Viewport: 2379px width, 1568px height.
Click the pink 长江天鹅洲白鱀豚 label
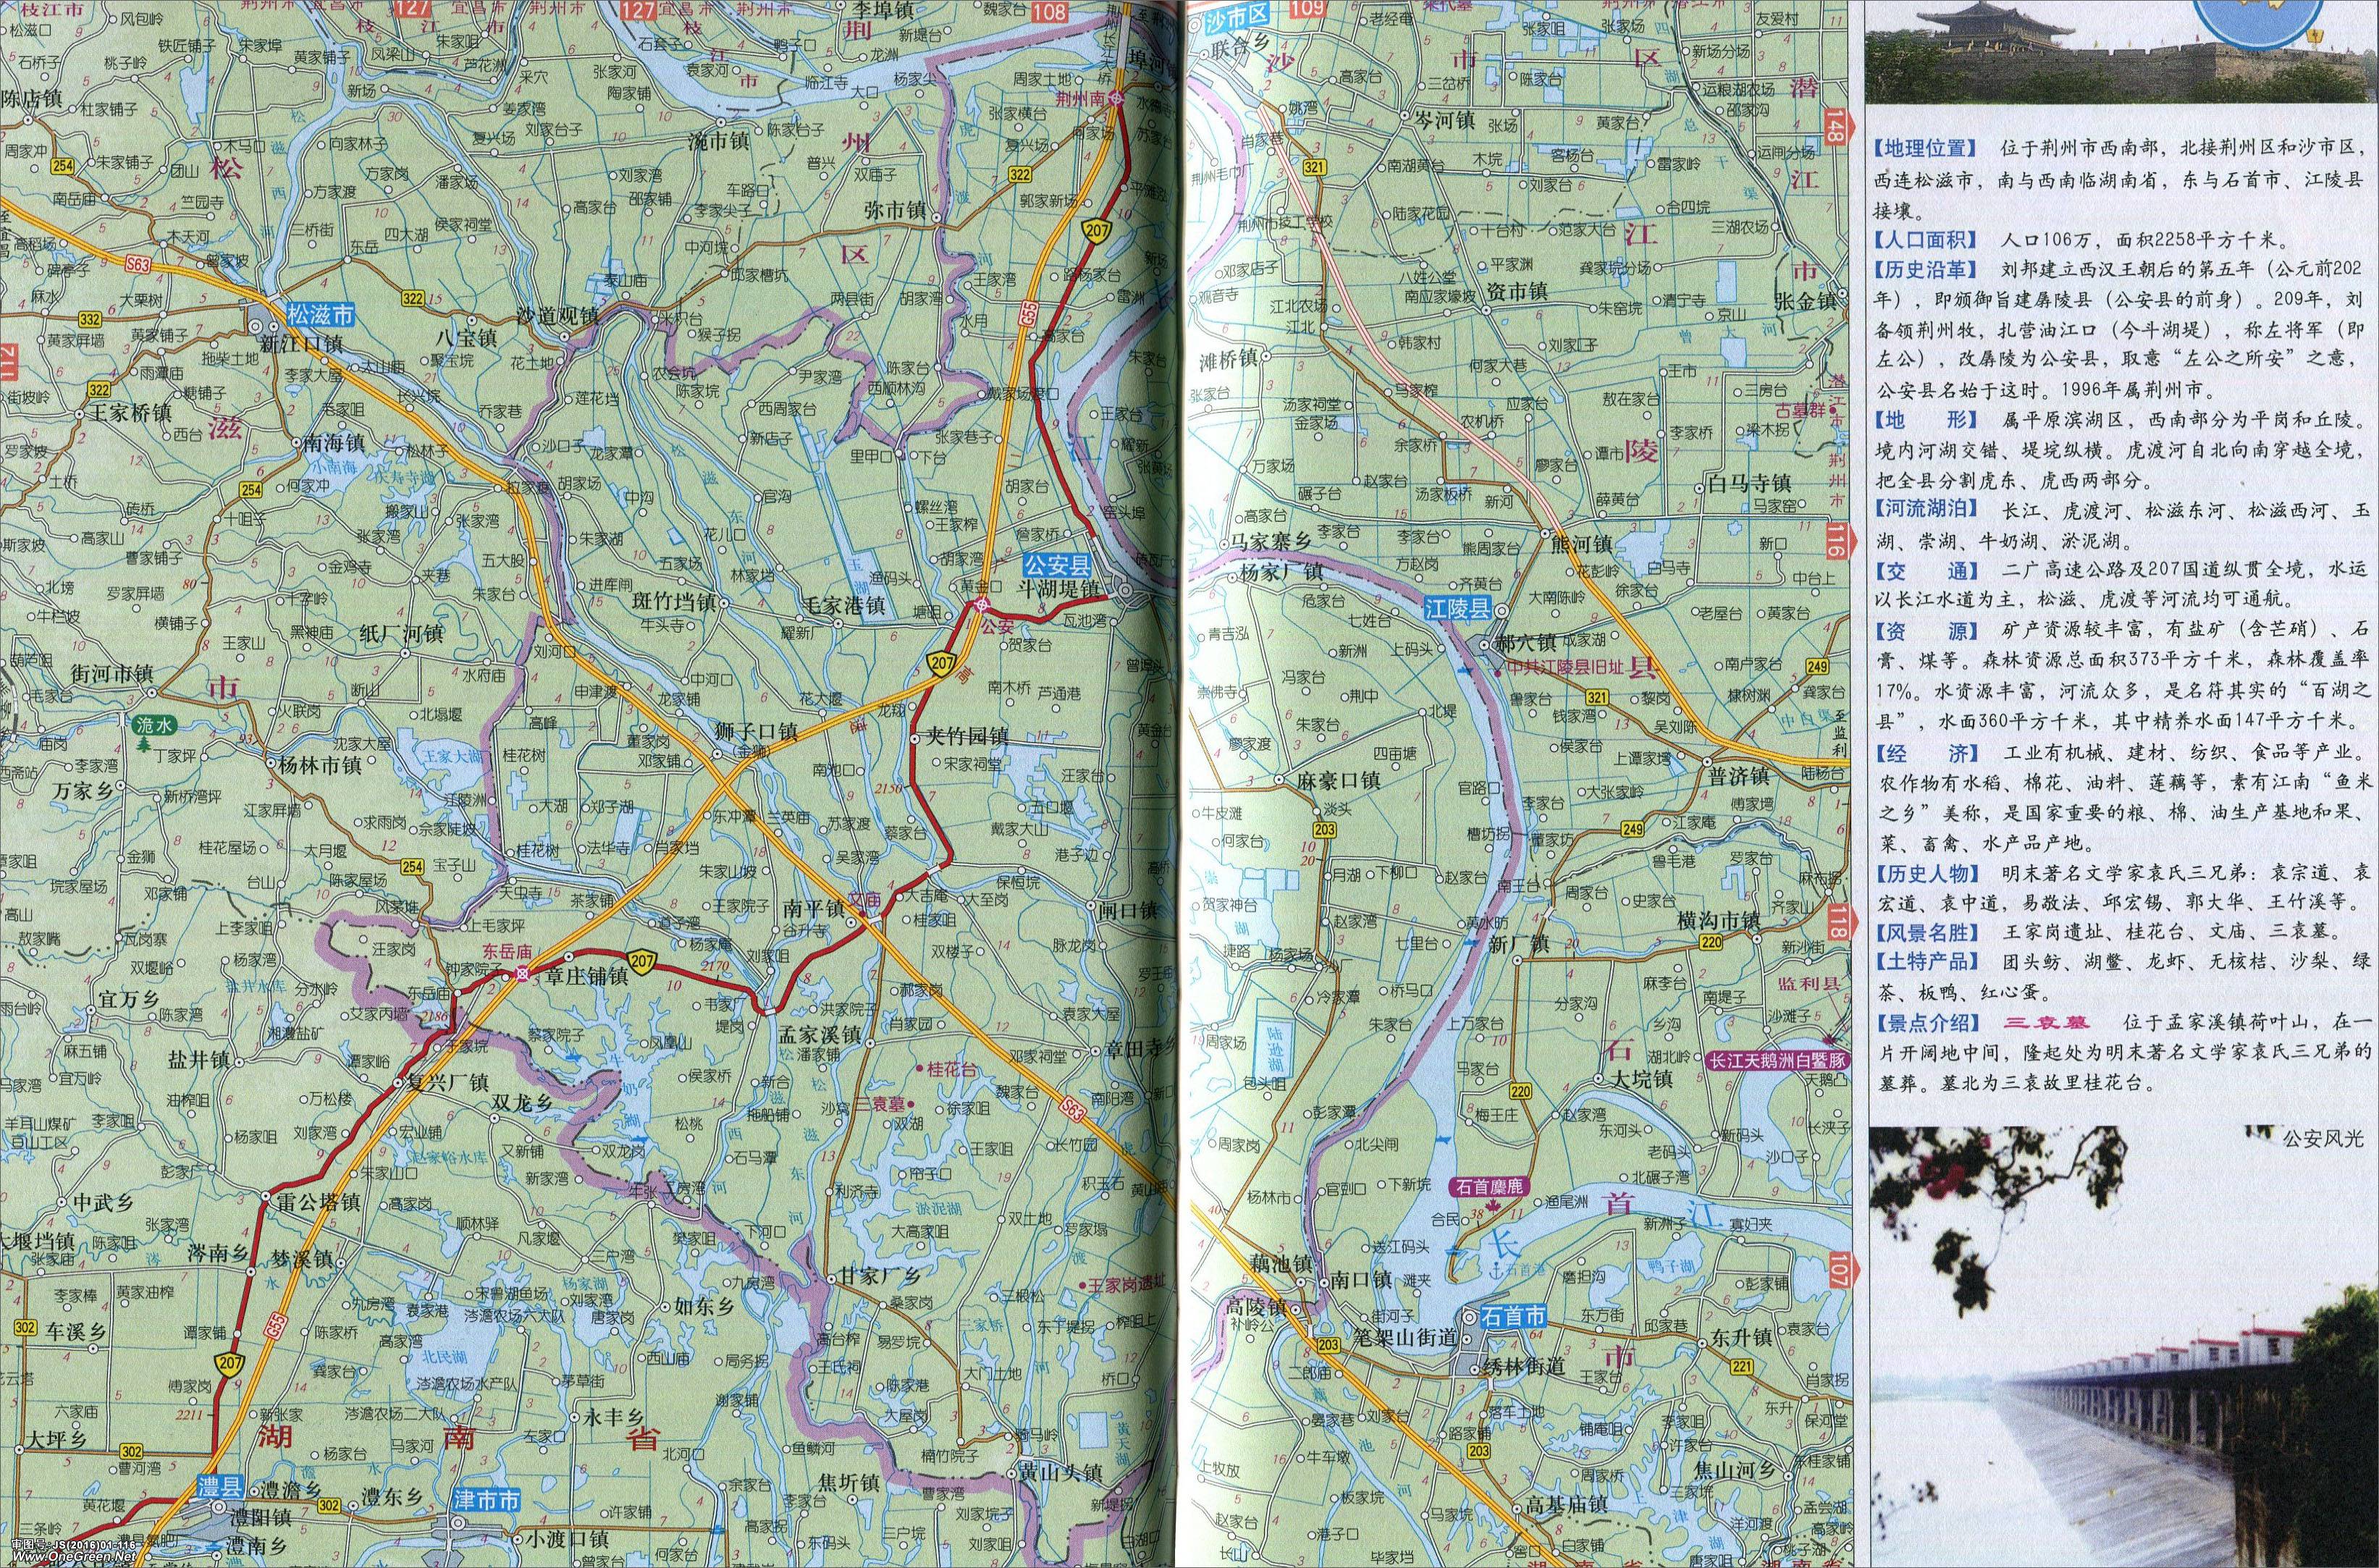(1778, 1061)
